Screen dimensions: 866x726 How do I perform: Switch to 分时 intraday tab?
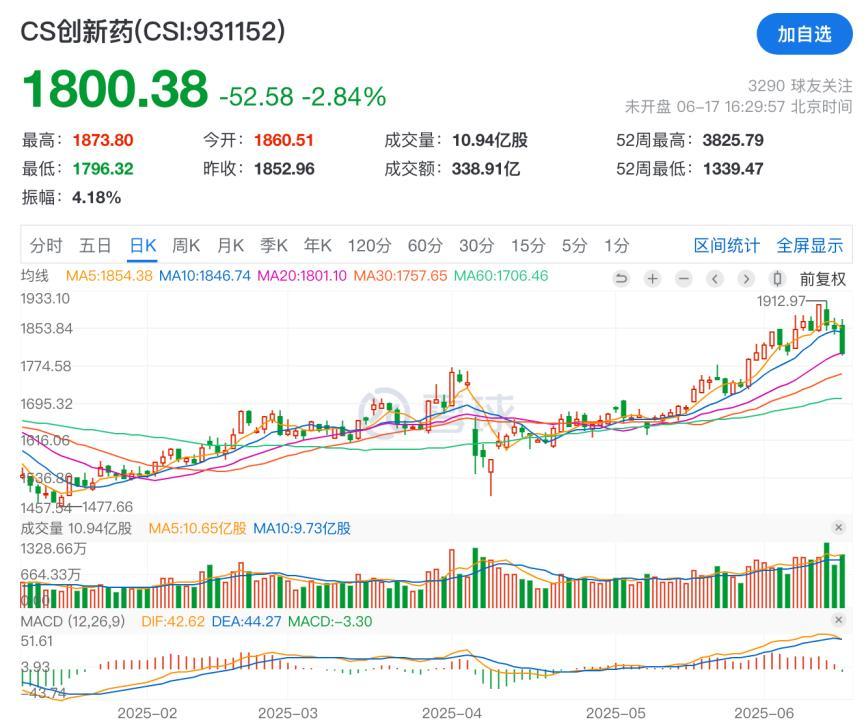coord(46,245)
